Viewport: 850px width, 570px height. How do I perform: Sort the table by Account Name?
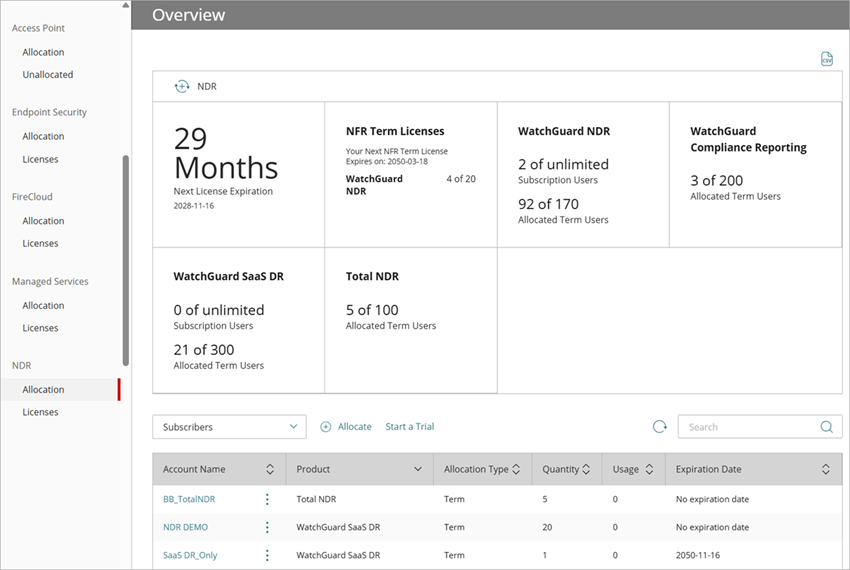coord(270,469)
